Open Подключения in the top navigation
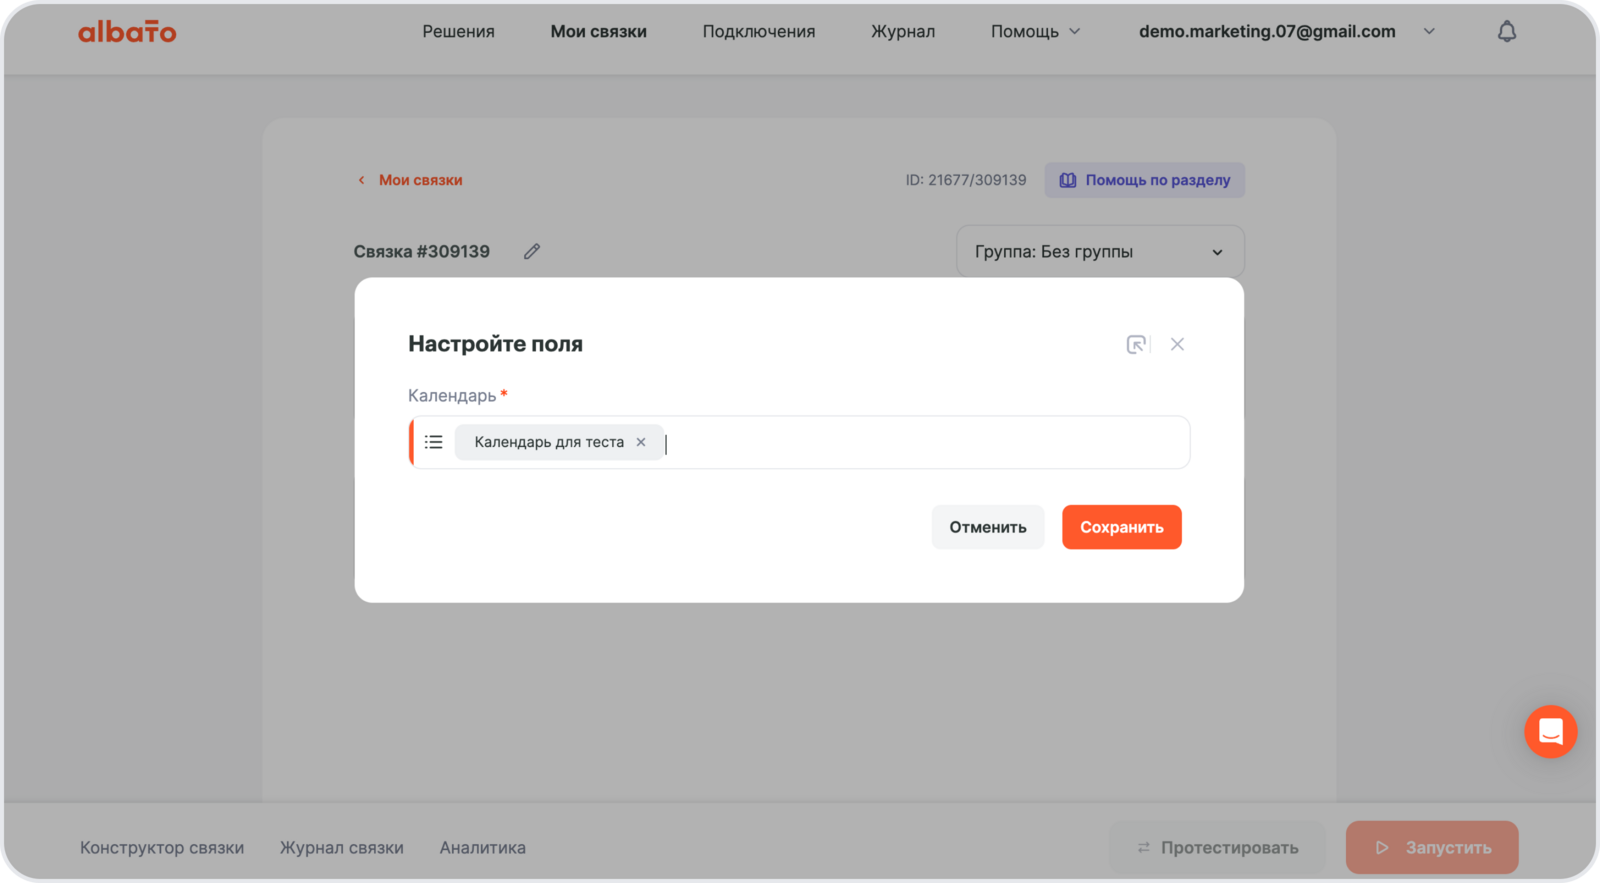The image size is (1600, 883). tap(758, 32)
